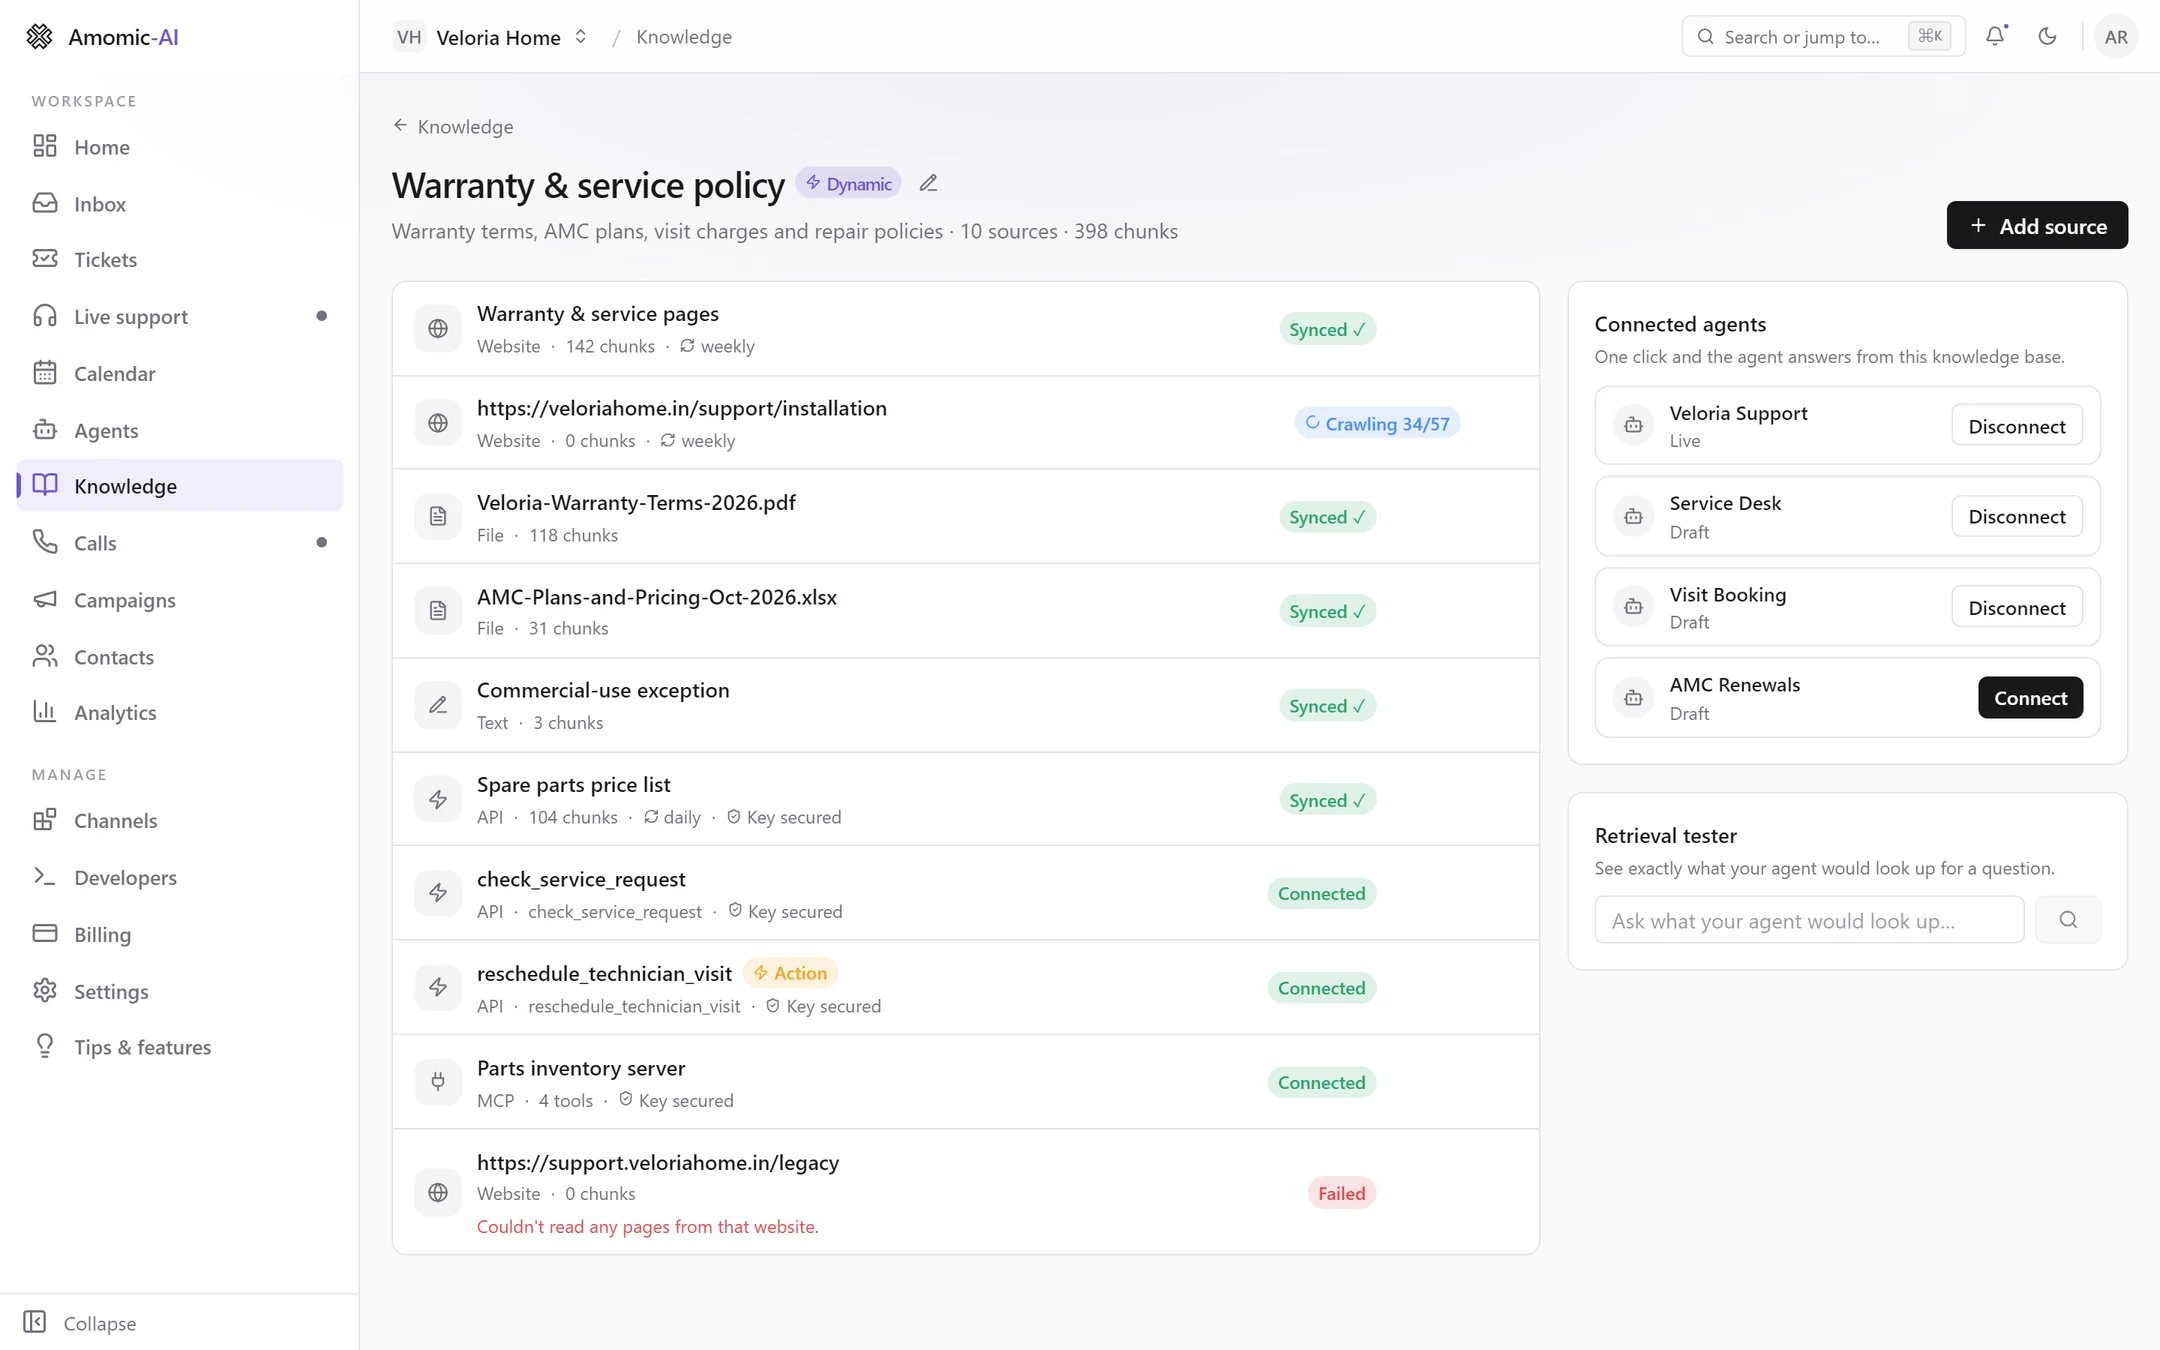Connect the AMC Renewals agent
The width and height of the screenshot is (2160, 1350).
2030,698
